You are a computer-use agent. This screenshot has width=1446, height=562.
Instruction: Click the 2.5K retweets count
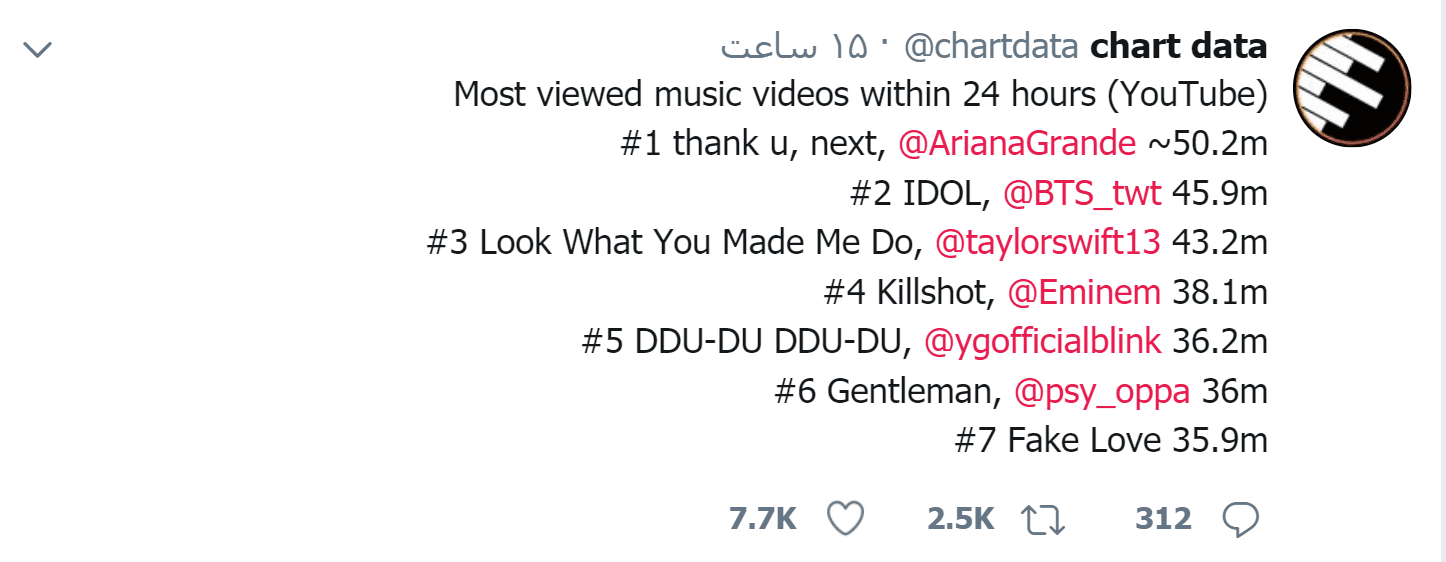point(961,518)
